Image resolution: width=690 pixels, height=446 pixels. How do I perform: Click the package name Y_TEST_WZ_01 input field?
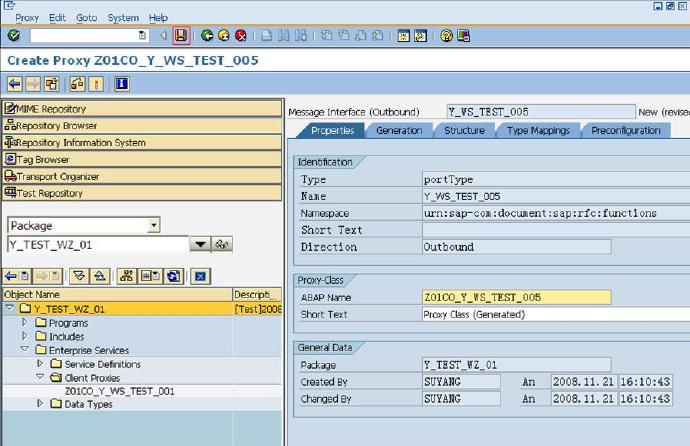pyautogui.click(x=98, y=245)
